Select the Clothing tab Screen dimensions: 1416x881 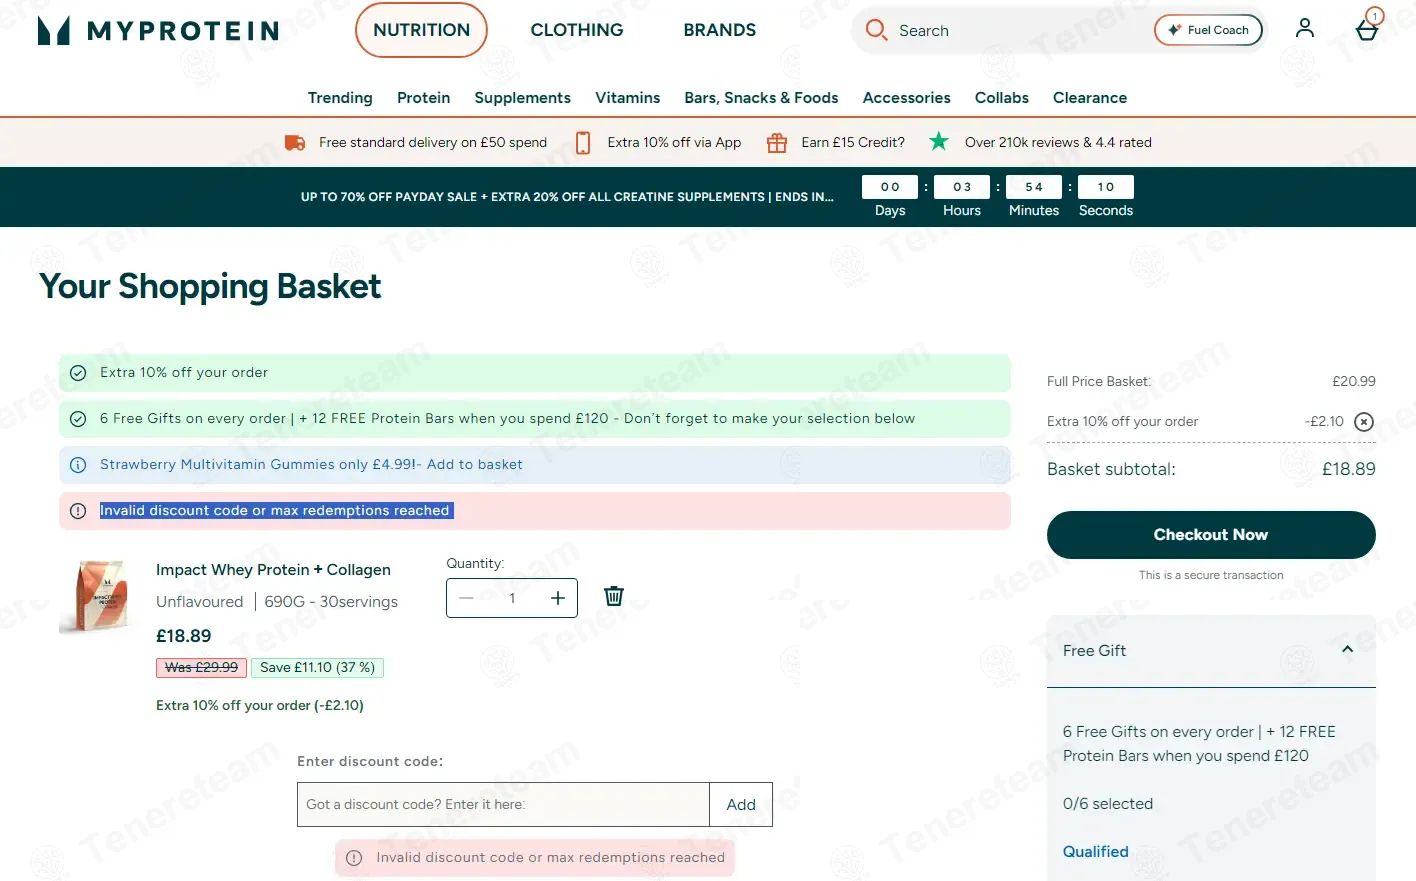pos(577,30)
